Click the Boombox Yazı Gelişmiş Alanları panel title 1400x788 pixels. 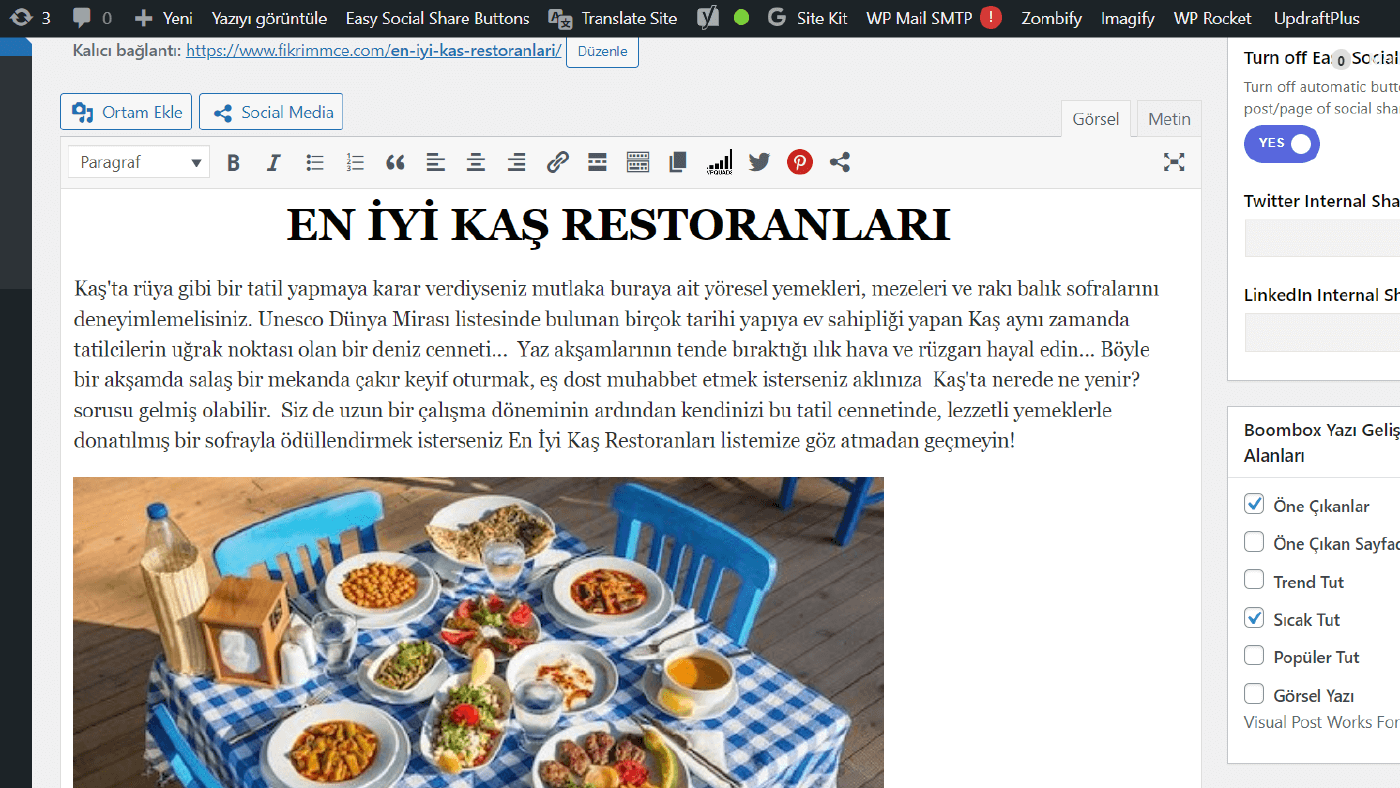point(1320,442)
